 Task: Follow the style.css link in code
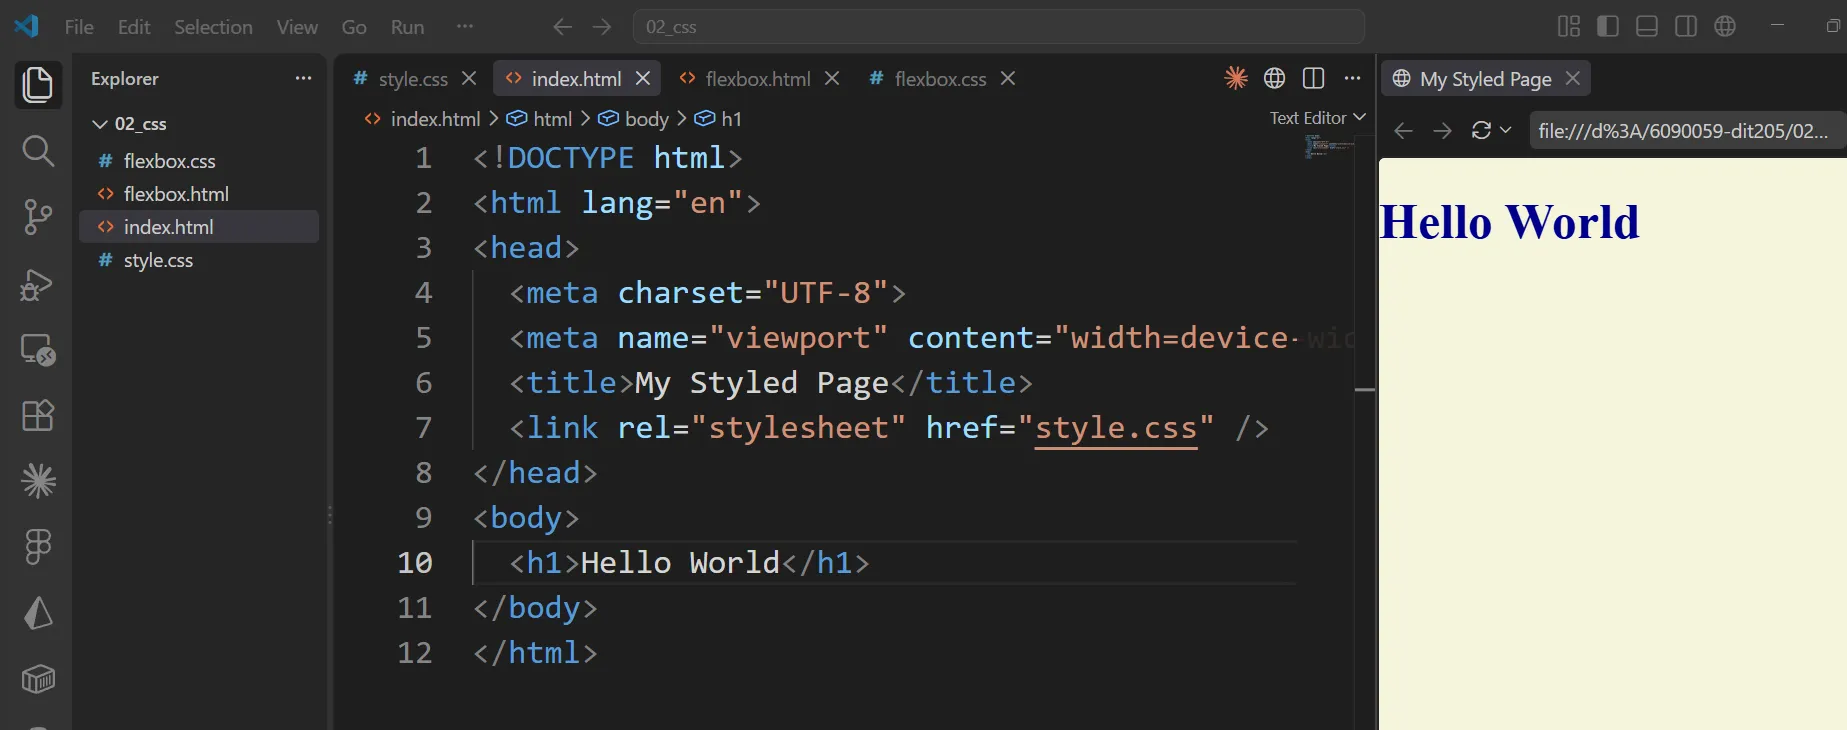tap(1115, 428)
